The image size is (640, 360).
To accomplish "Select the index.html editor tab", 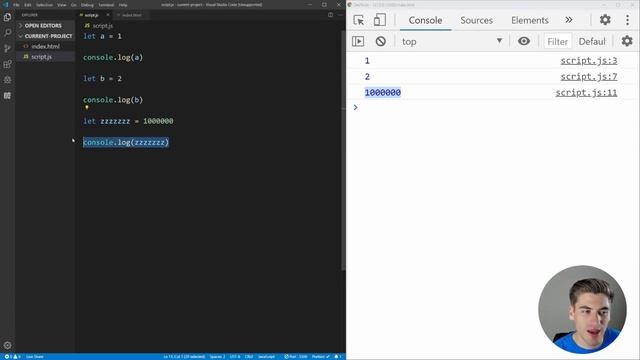I will (131, 15).
